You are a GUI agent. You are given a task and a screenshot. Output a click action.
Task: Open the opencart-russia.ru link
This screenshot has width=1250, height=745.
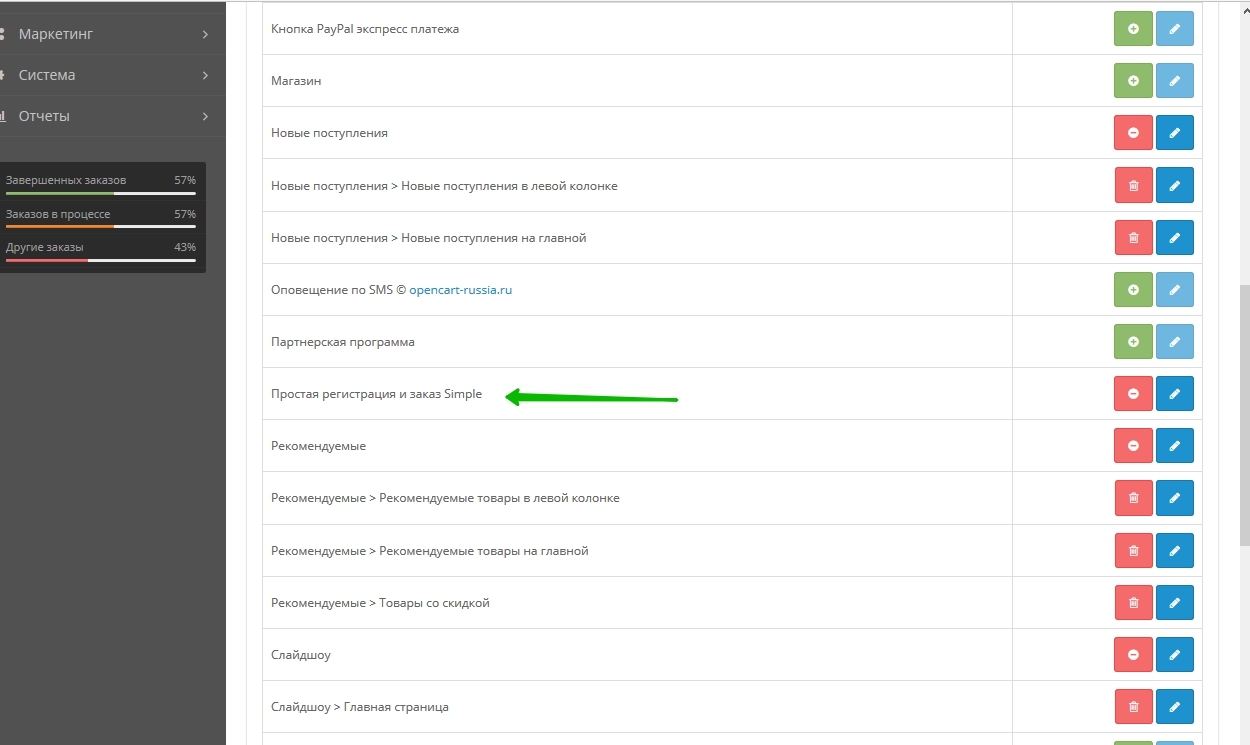tap(461, 290)
